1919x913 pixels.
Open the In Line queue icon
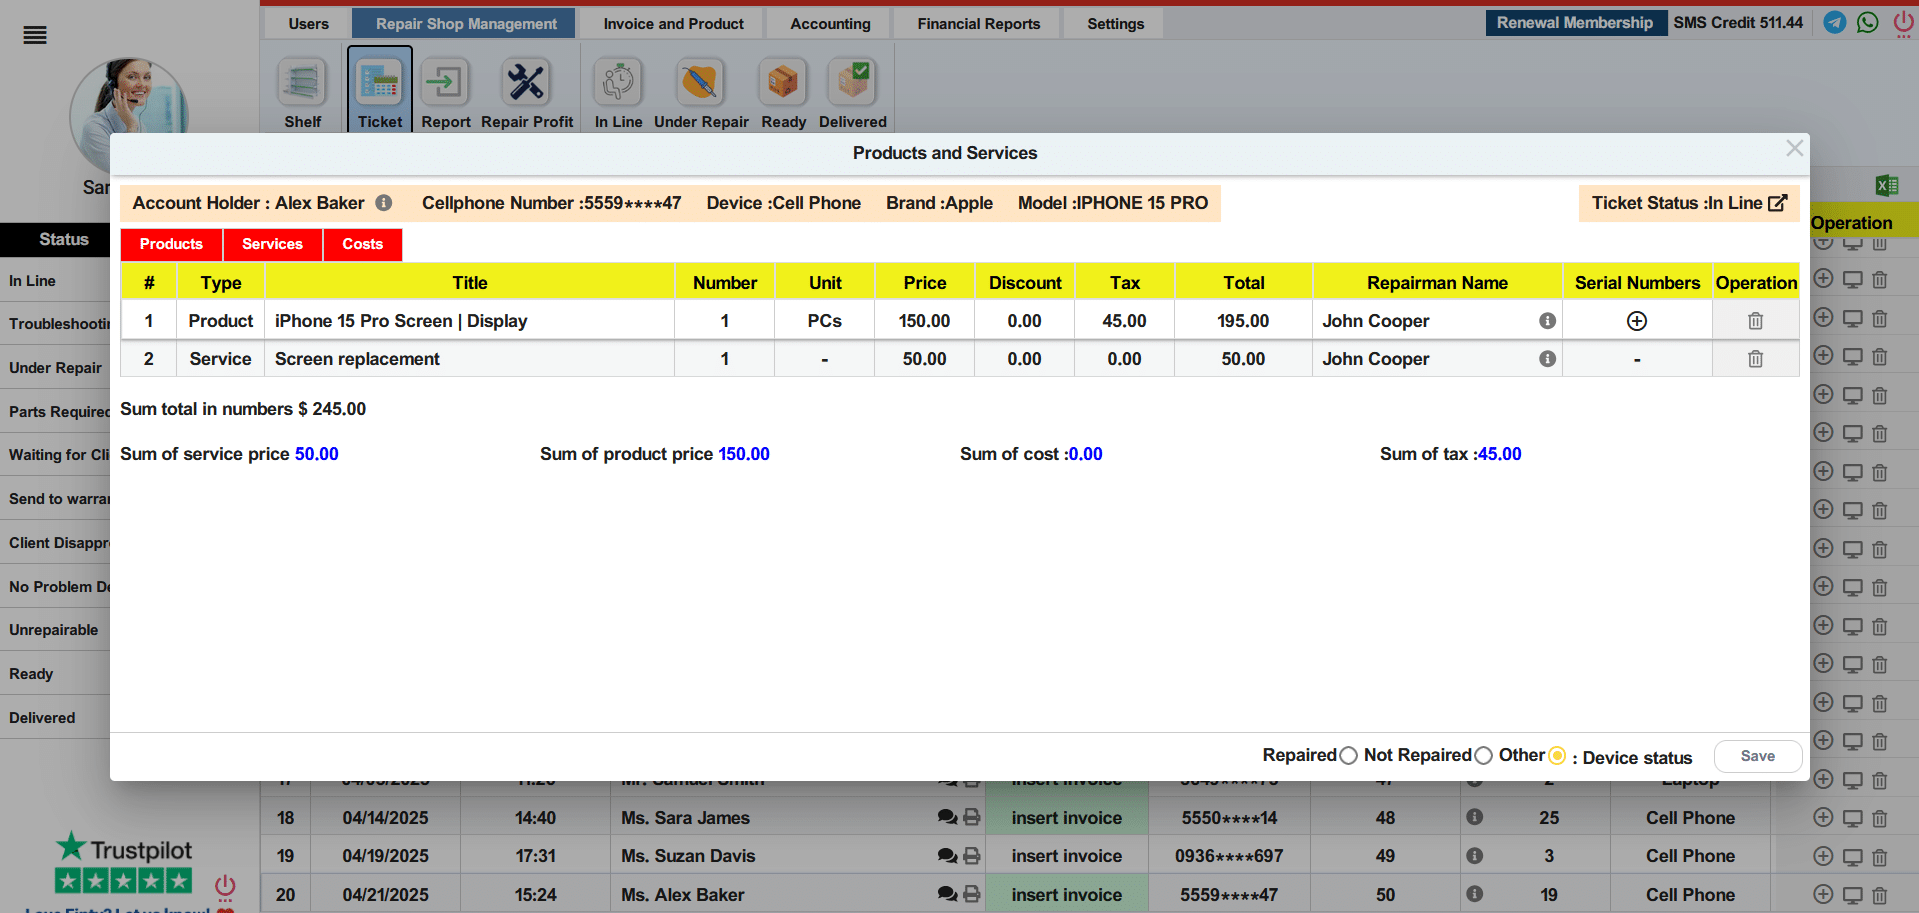tap(618, 82)
